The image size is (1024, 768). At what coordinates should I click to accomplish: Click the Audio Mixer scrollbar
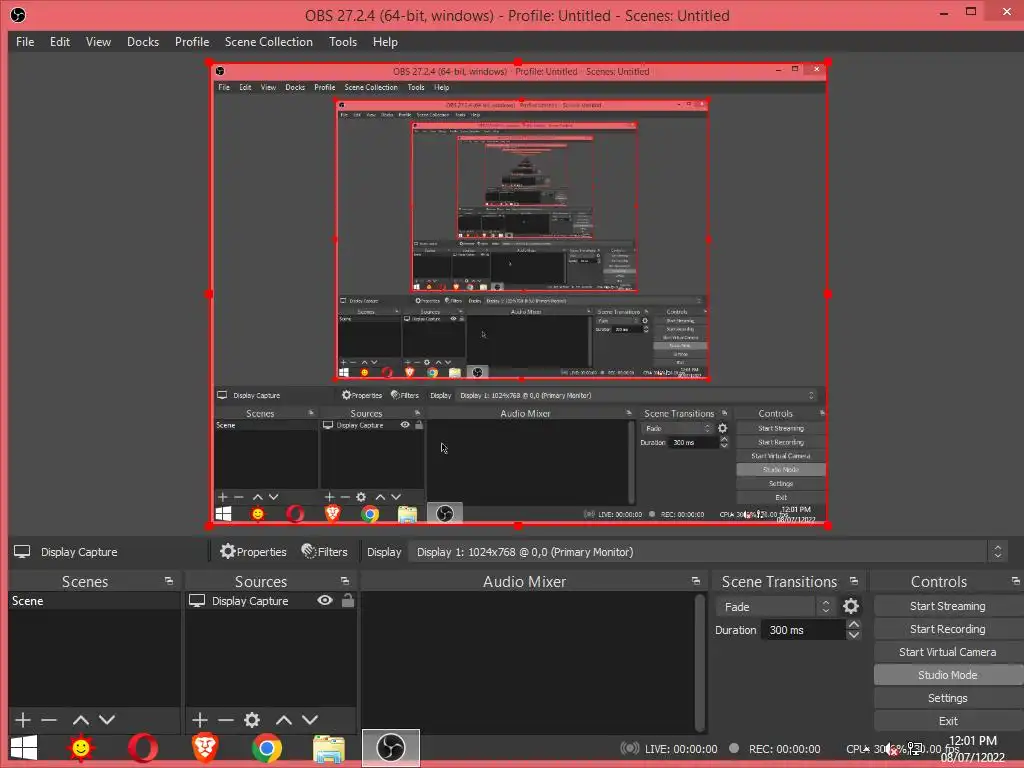point(699,662)
